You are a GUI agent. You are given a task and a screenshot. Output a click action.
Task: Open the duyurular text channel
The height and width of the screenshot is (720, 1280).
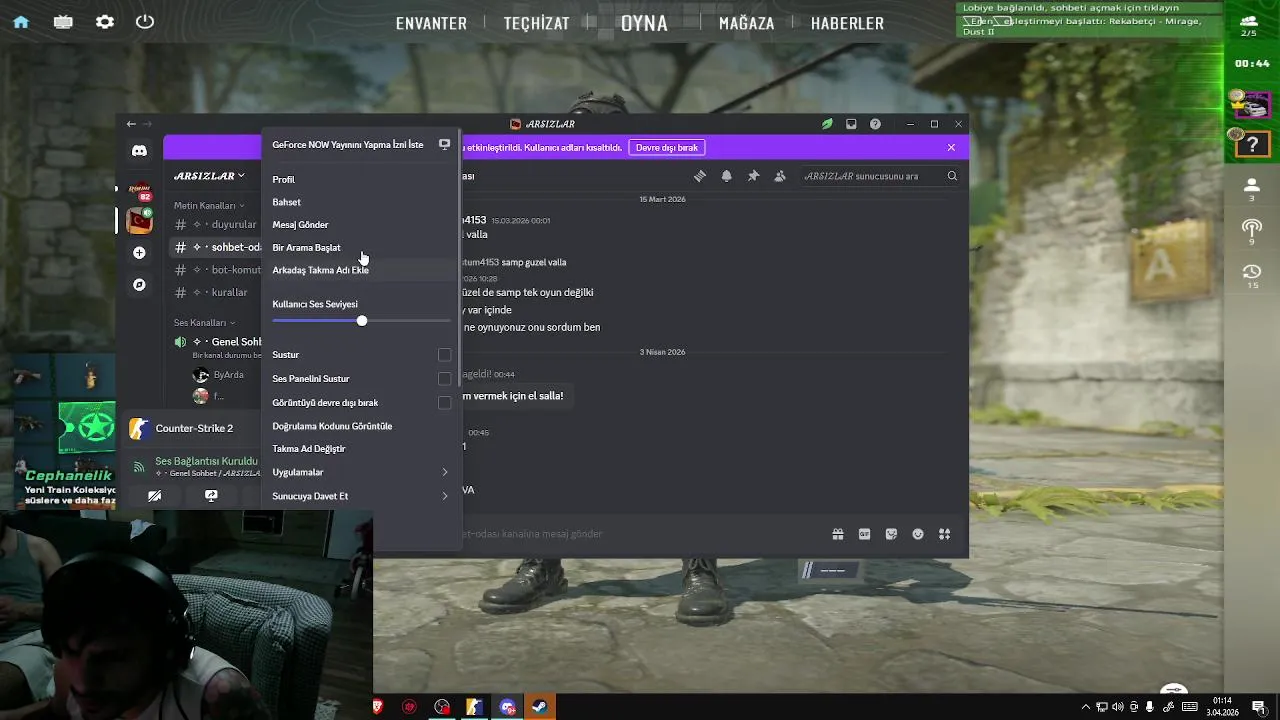tap(233, 225)
